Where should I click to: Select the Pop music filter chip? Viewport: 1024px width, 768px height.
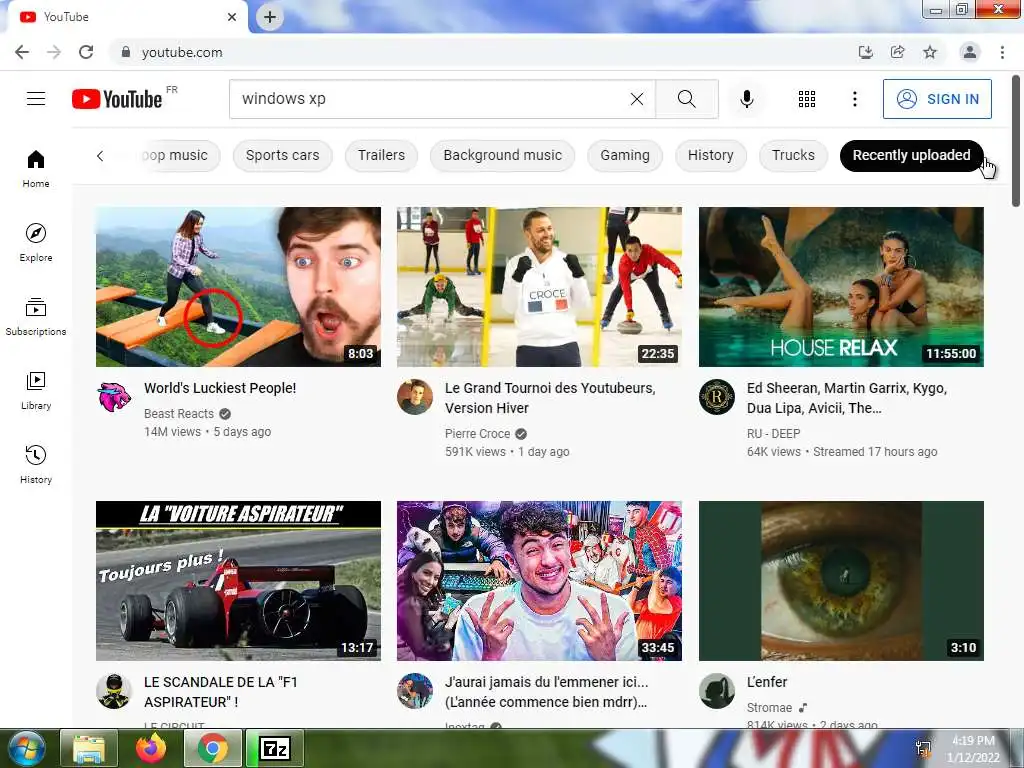point(174,155)
